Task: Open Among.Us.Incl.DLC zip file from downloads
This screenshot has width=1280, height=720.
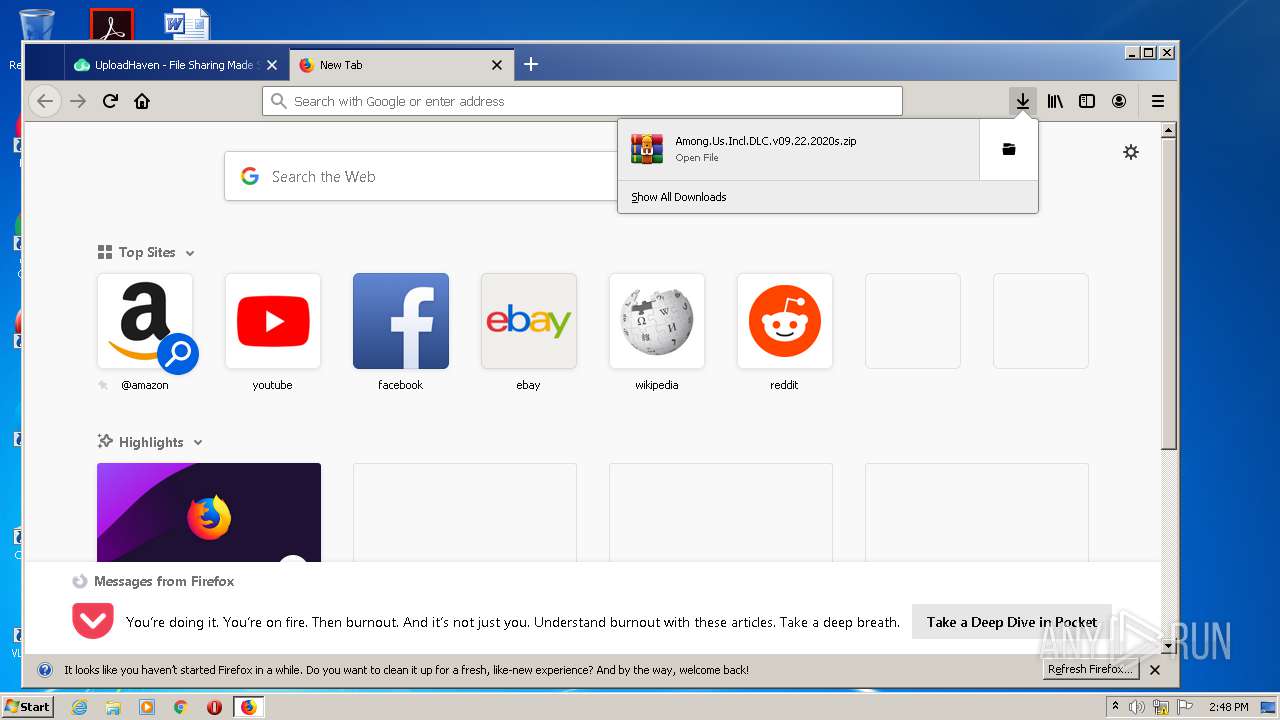Action: [x=798, y=149]
